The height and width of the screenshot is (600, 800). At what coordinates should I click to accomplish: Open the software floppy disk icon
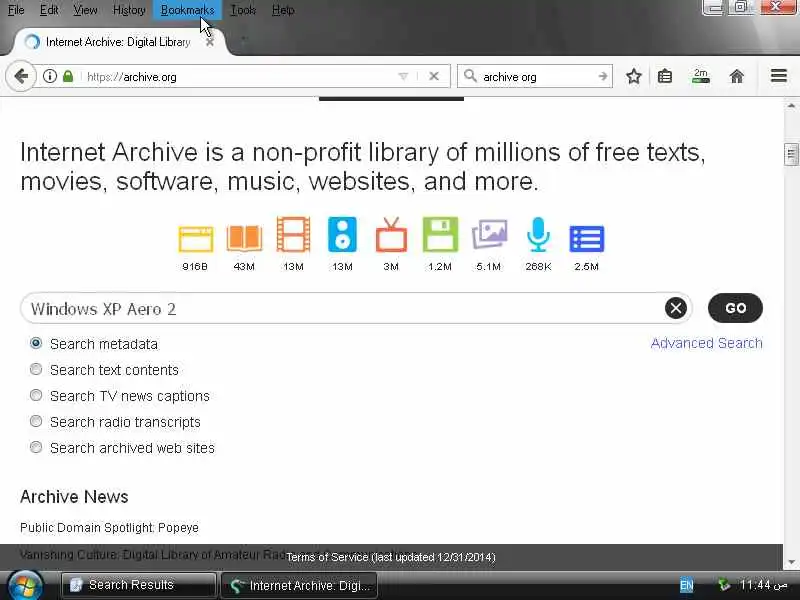coord(440,234)
